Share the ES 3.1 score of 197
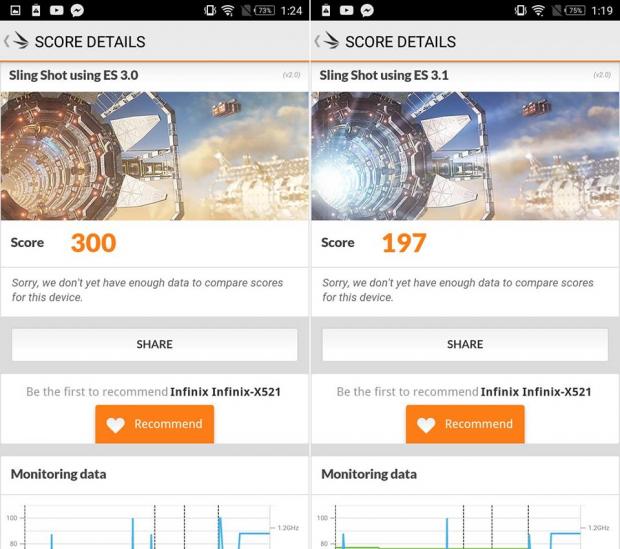620x549 pixels. click(465, 344)
